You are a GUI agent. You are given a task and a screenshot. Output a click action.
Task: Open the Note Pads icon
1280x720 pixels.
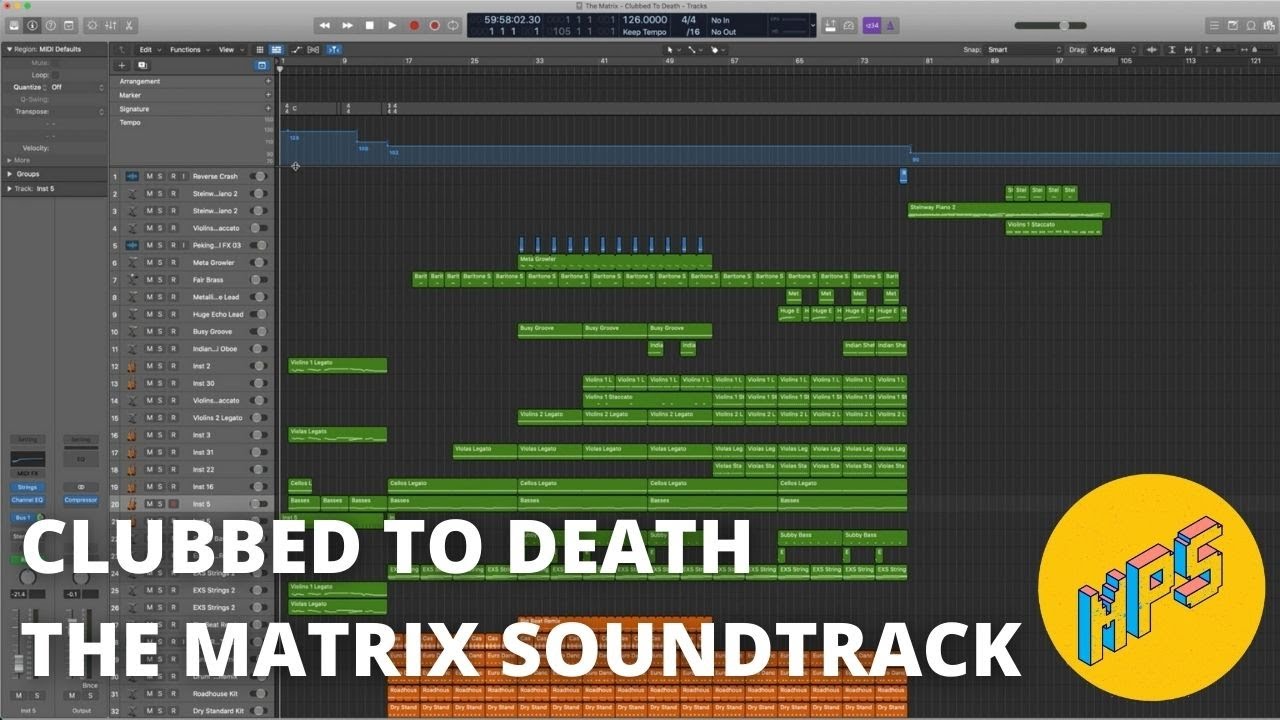coord(1232,25)
